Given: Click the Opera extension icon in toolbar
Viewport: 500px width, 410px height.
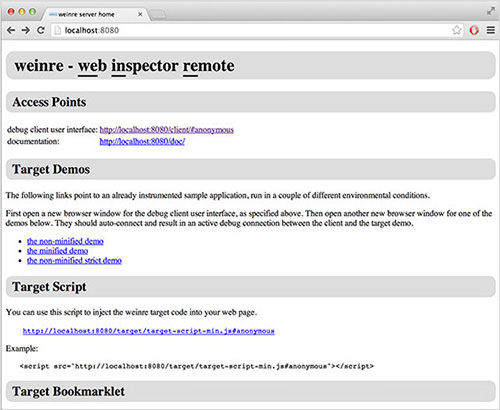Looking at the screenshot, I should [474, 30].
